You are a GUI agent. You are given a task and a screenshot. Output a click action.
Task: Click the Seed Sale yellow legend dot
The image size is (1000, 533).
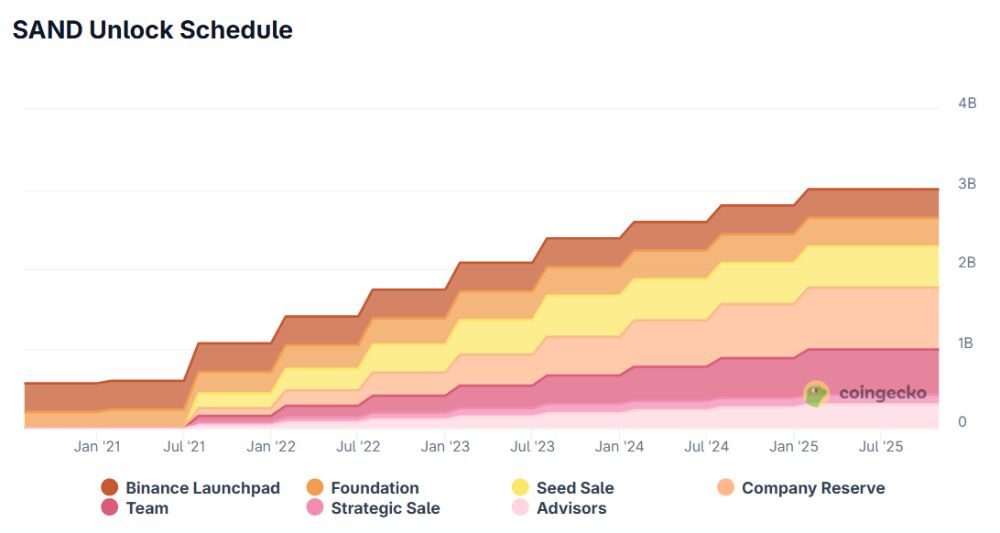(x=520, y=488)
